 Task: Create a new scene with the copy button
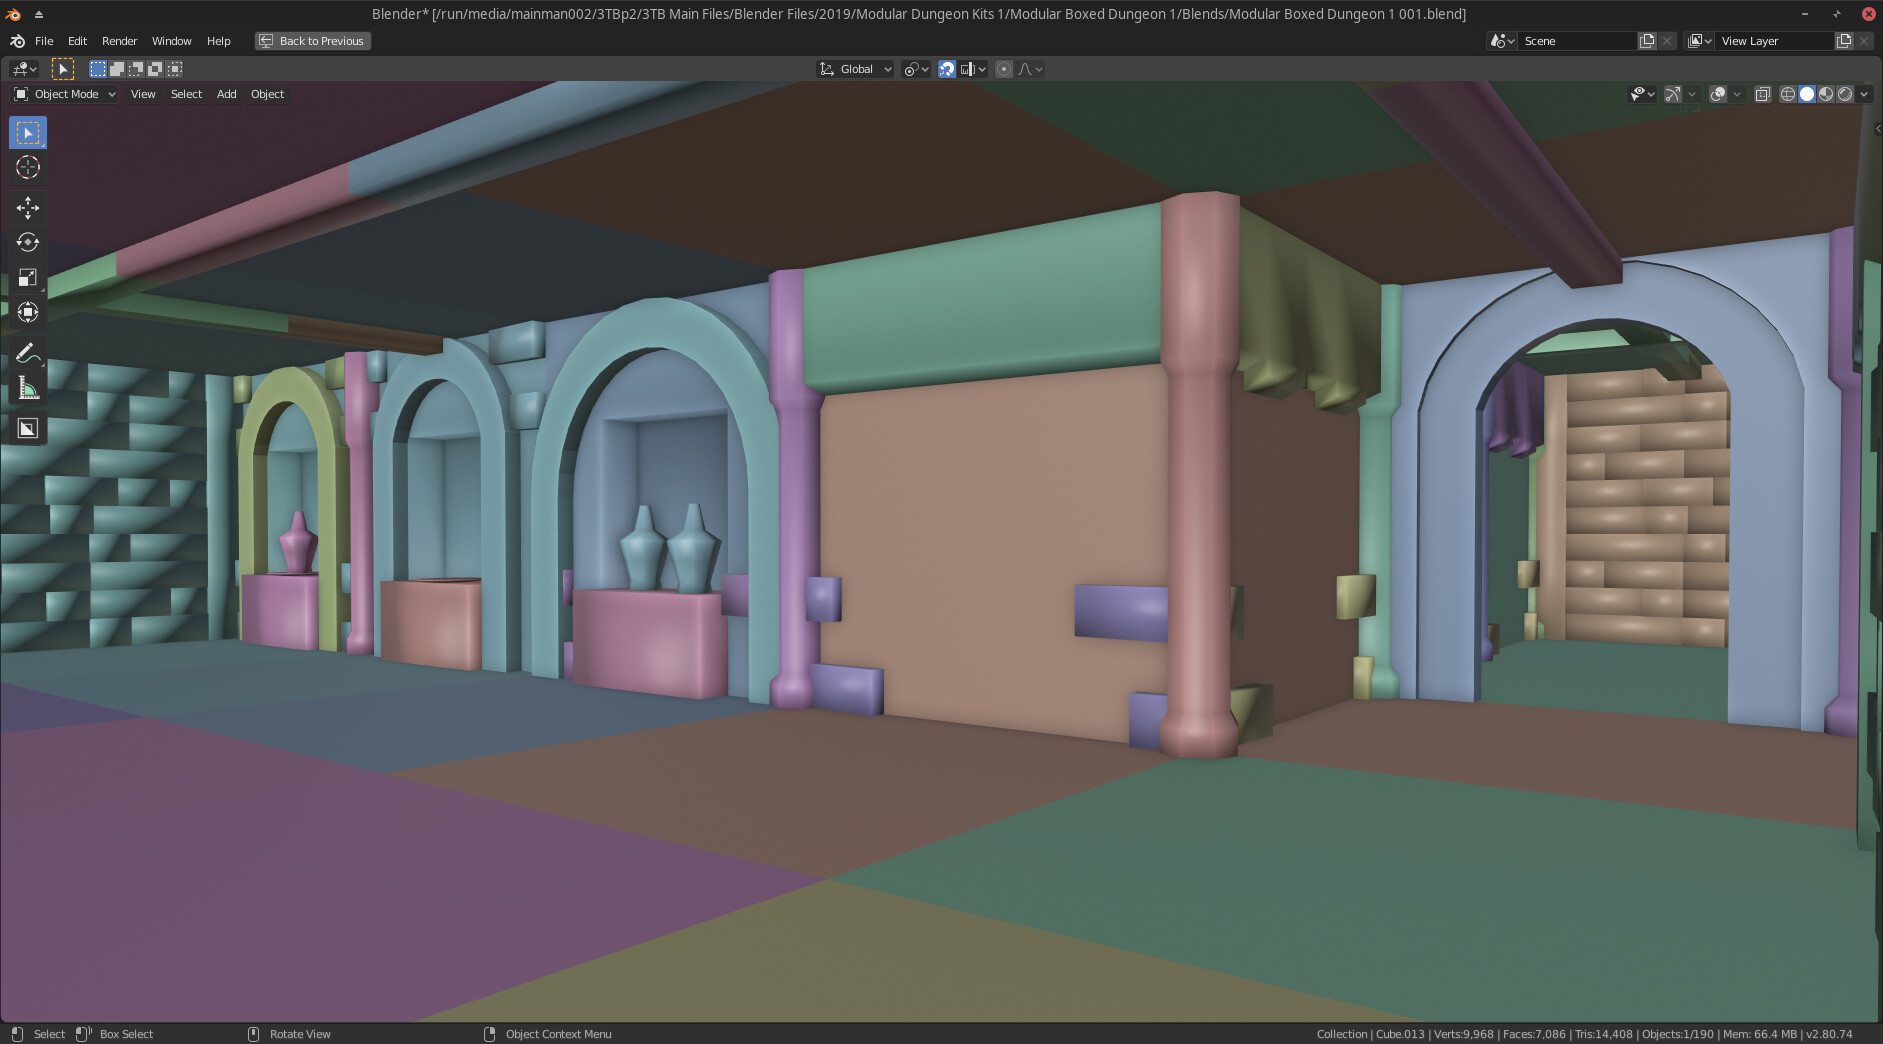(x=1646, y=40)
